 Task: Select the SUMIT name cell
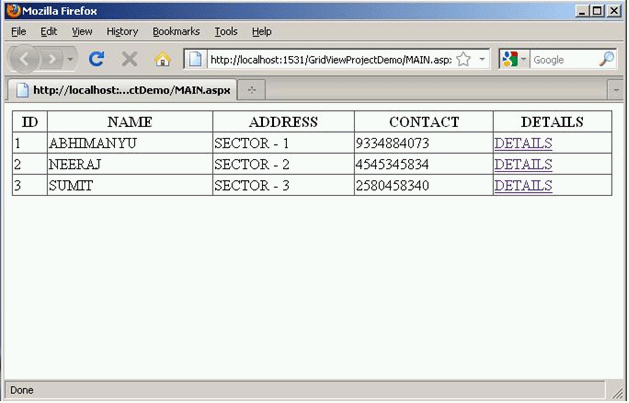(130, 186)
